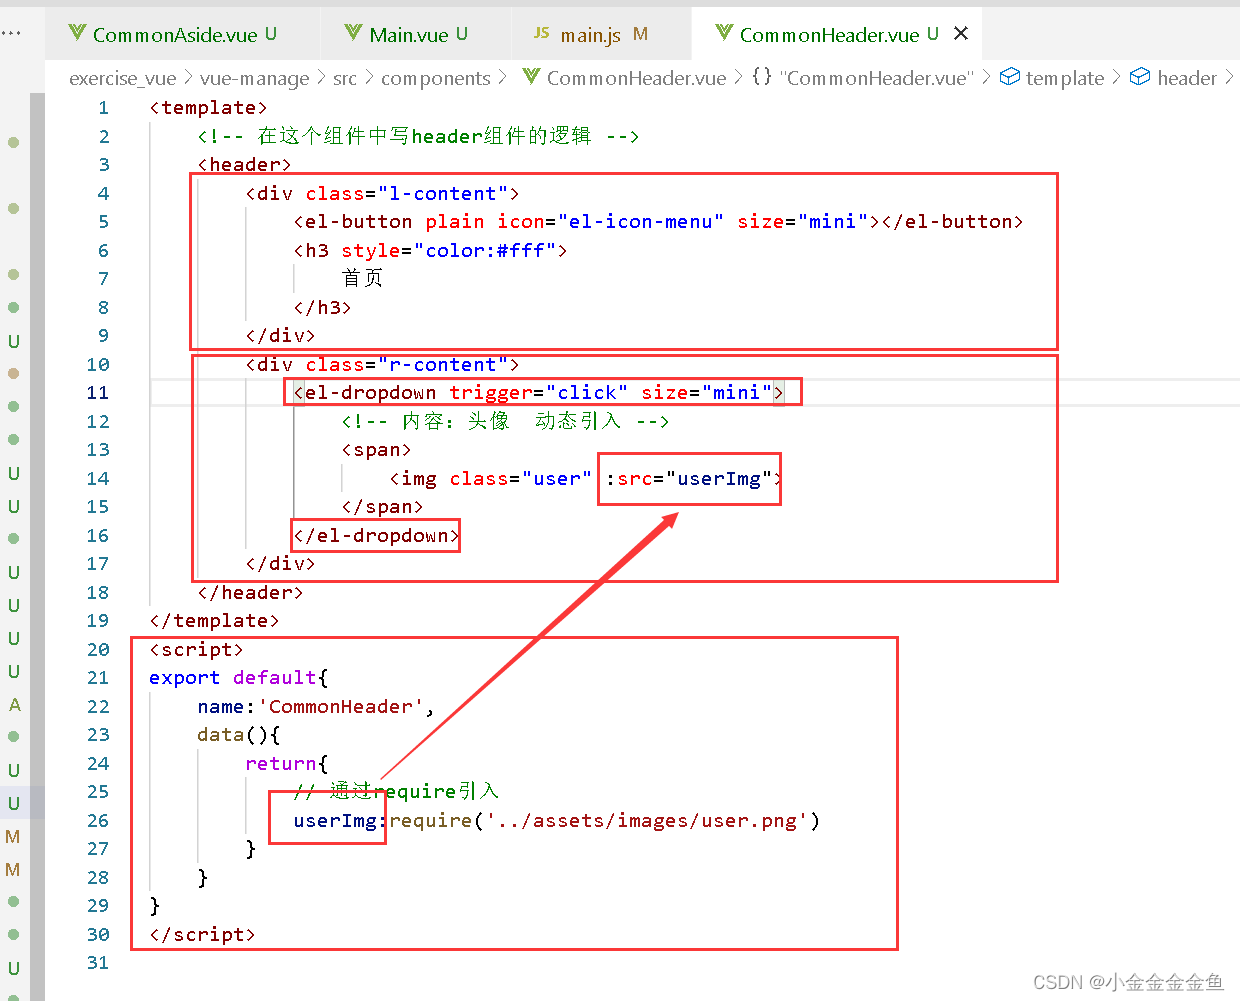Click the JS icon on main.js tab
This screenshot has width=1240, height=1001.
(541, 33)
